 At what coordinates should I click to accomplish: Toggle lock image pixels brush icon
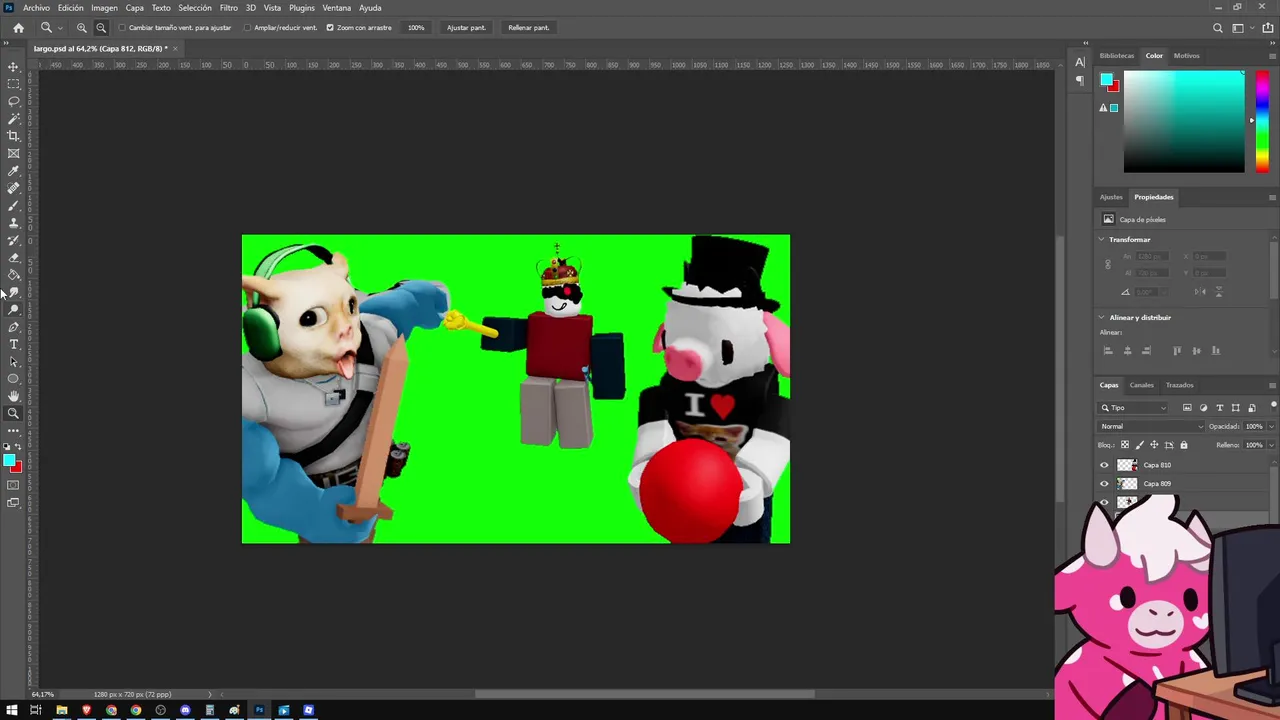click(x=1140, y=445)
